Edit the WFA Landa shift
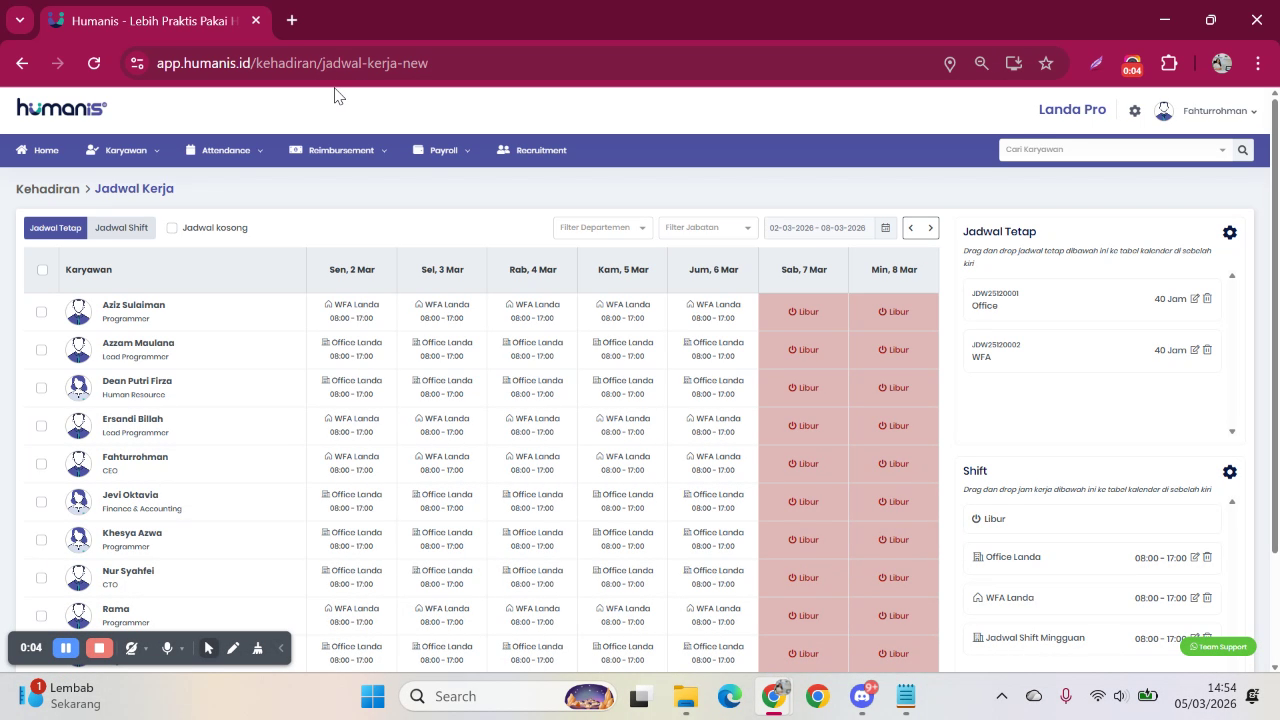1280x720 pixels. (1195, 598)
